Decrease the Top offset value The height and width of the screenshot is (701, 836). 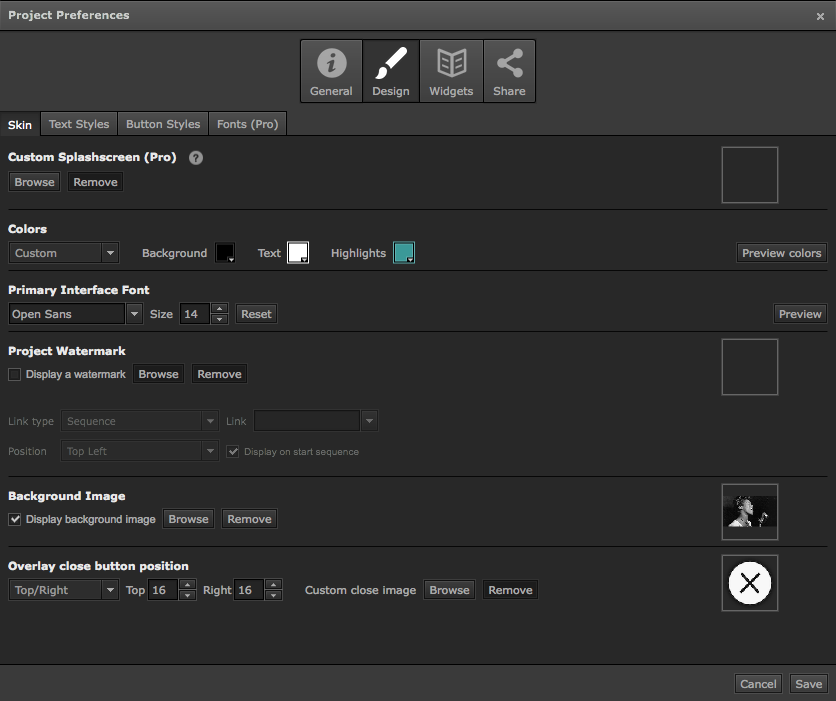tap(187, 595)
